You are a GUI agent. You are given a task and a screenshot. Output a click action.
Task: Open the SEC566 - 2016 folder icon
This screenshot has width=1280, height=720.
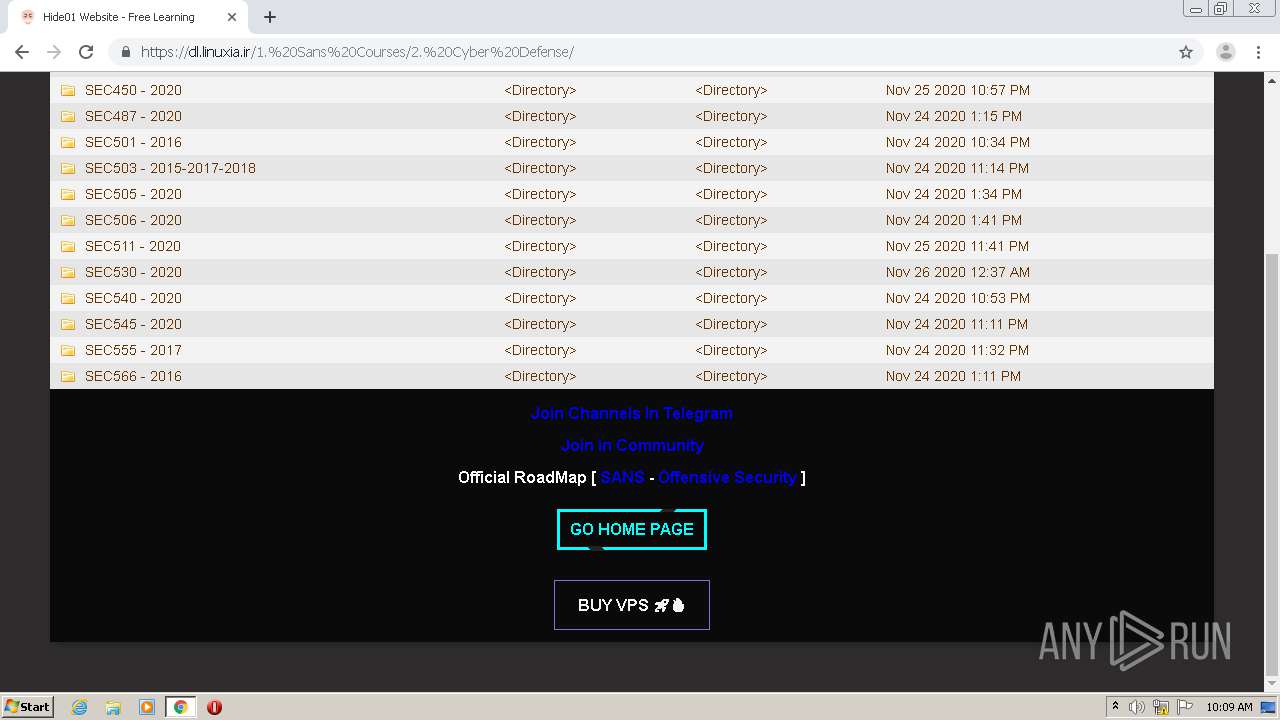[x=68, y=376]
